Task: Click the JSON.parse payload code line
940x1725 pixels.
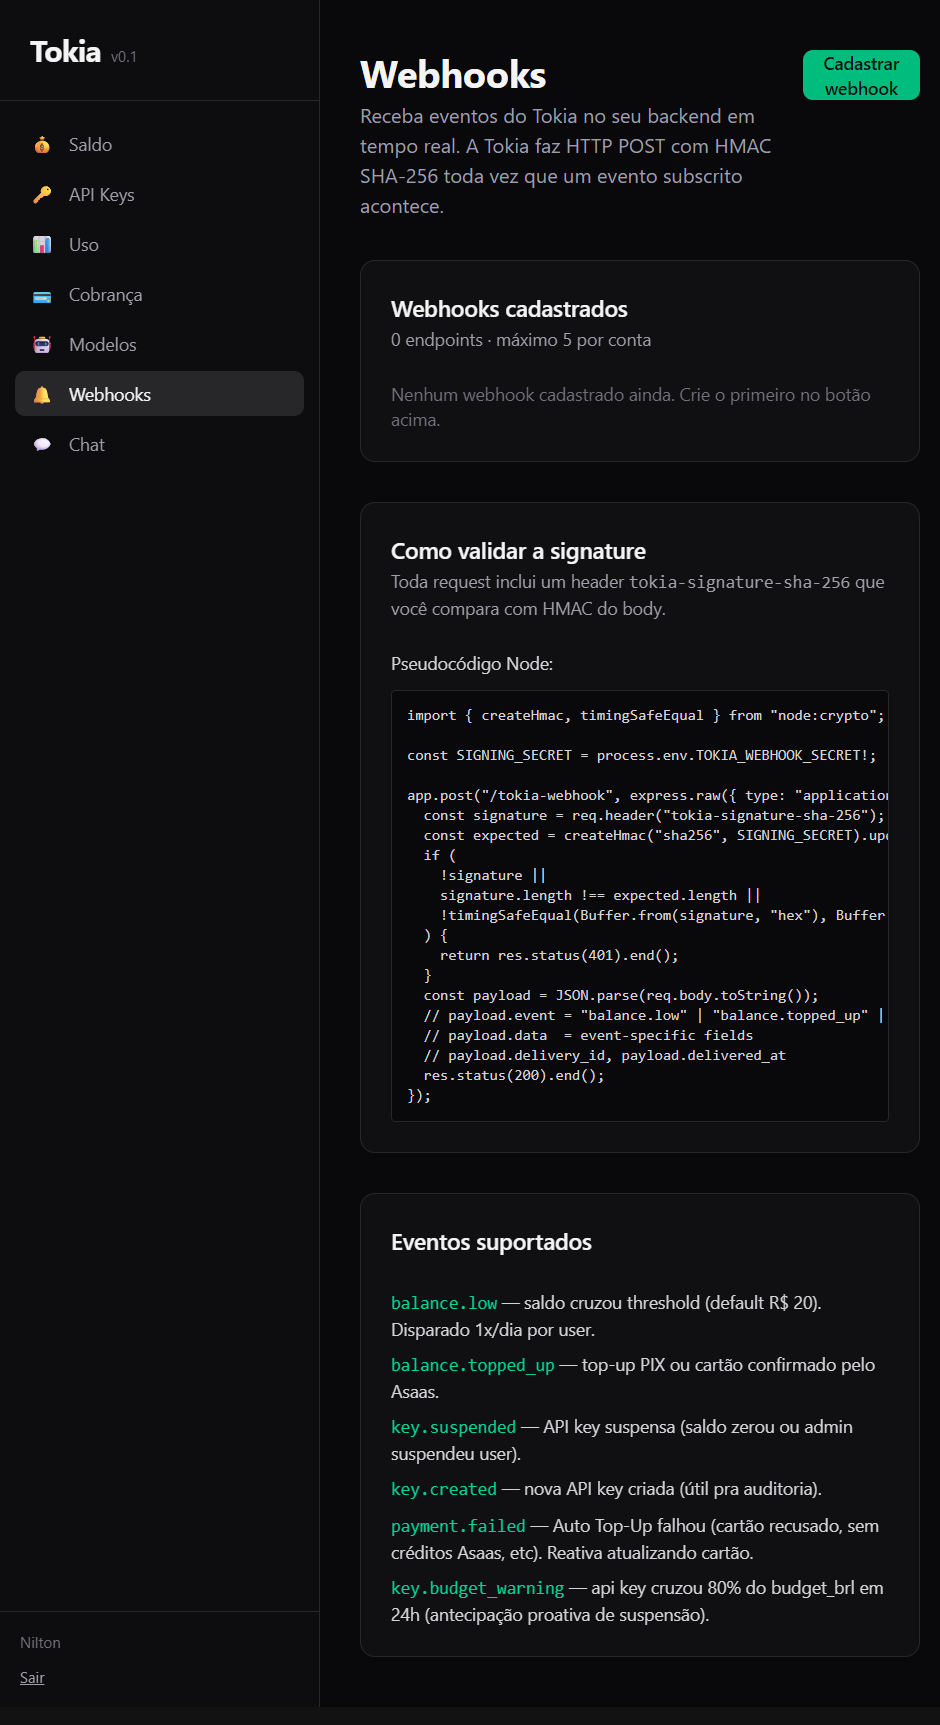Action: [x=621, y=995]
